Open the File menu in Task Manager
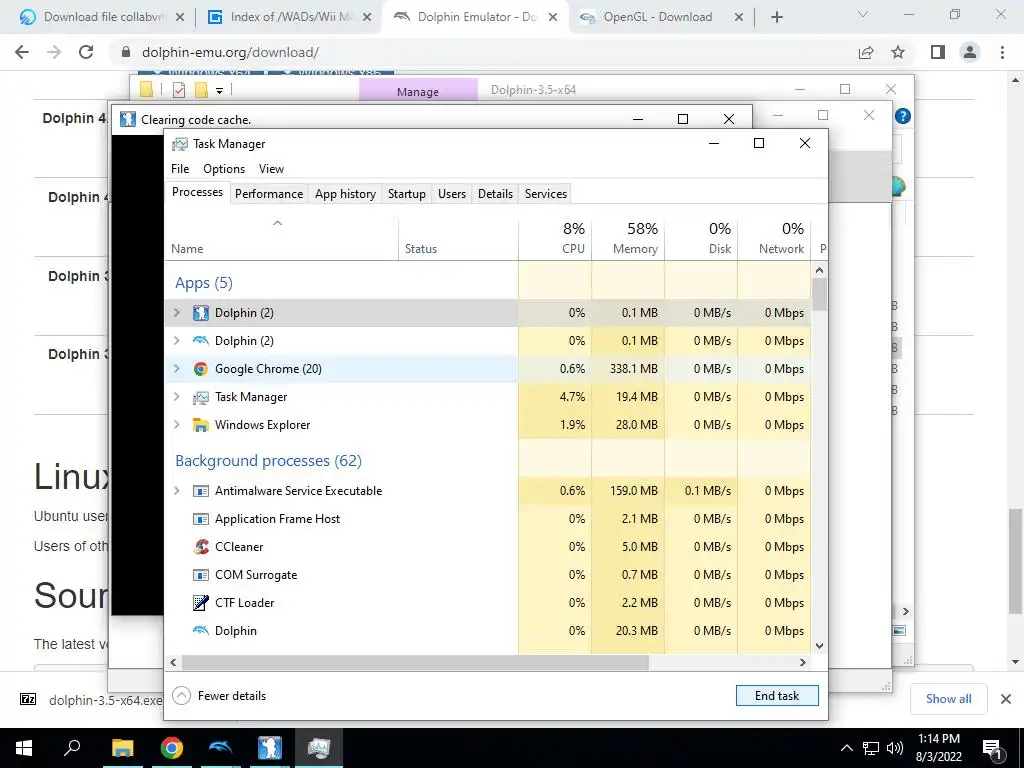1024x768 pixels. pos(180,168)
